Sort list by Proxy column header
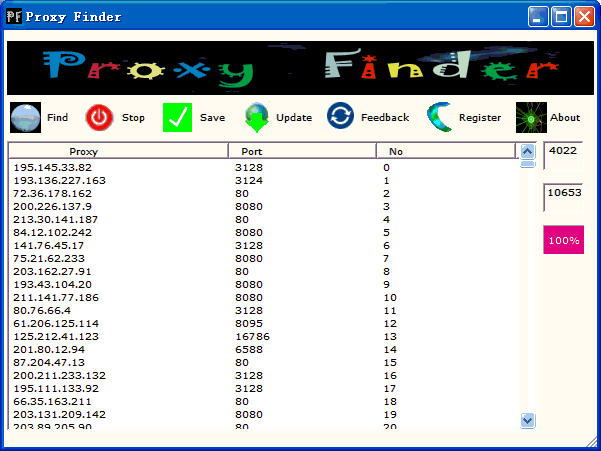 119,151
